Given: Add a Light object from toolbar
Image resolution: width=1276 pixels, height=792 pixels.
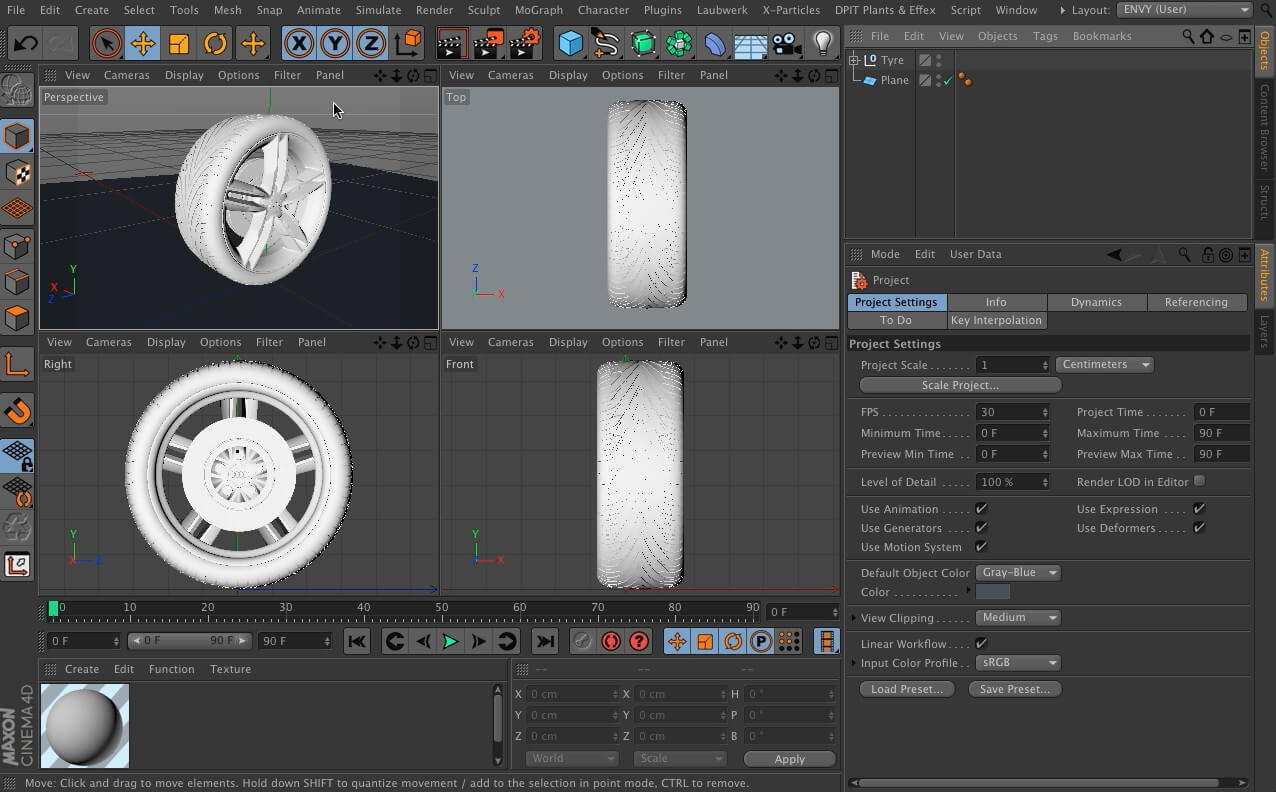Looking at the screenshot, I should click(823, 44).
